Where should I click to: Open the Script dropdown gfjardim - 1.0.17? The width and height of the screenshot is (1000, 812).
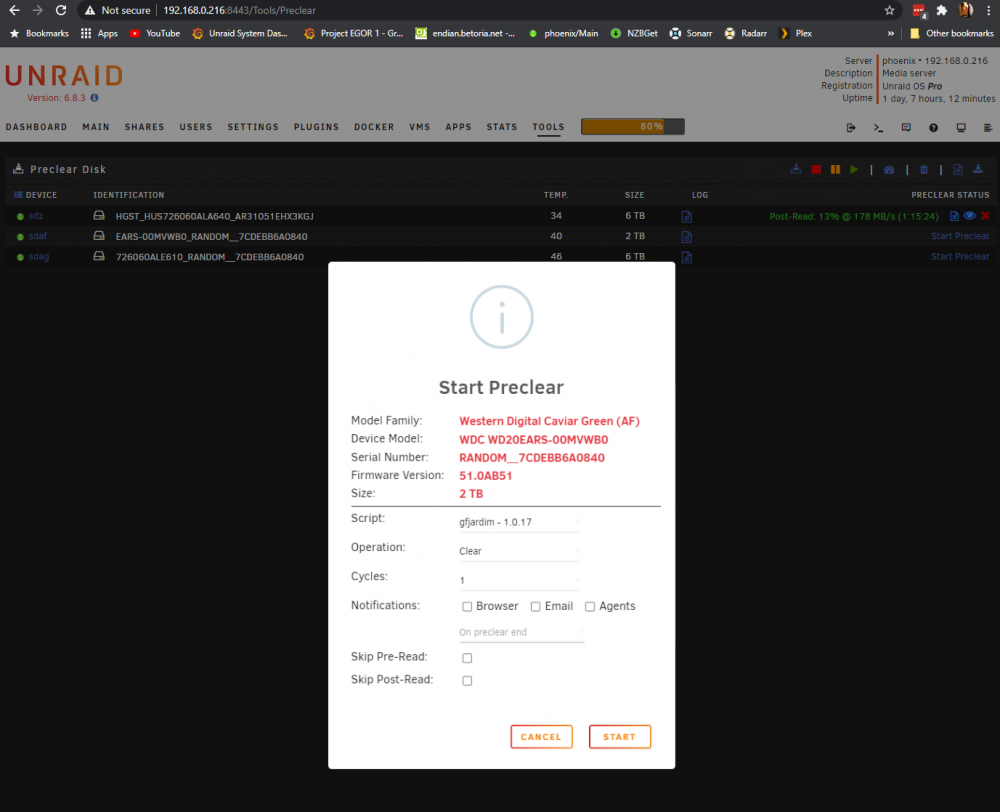[x=519, y=522]
